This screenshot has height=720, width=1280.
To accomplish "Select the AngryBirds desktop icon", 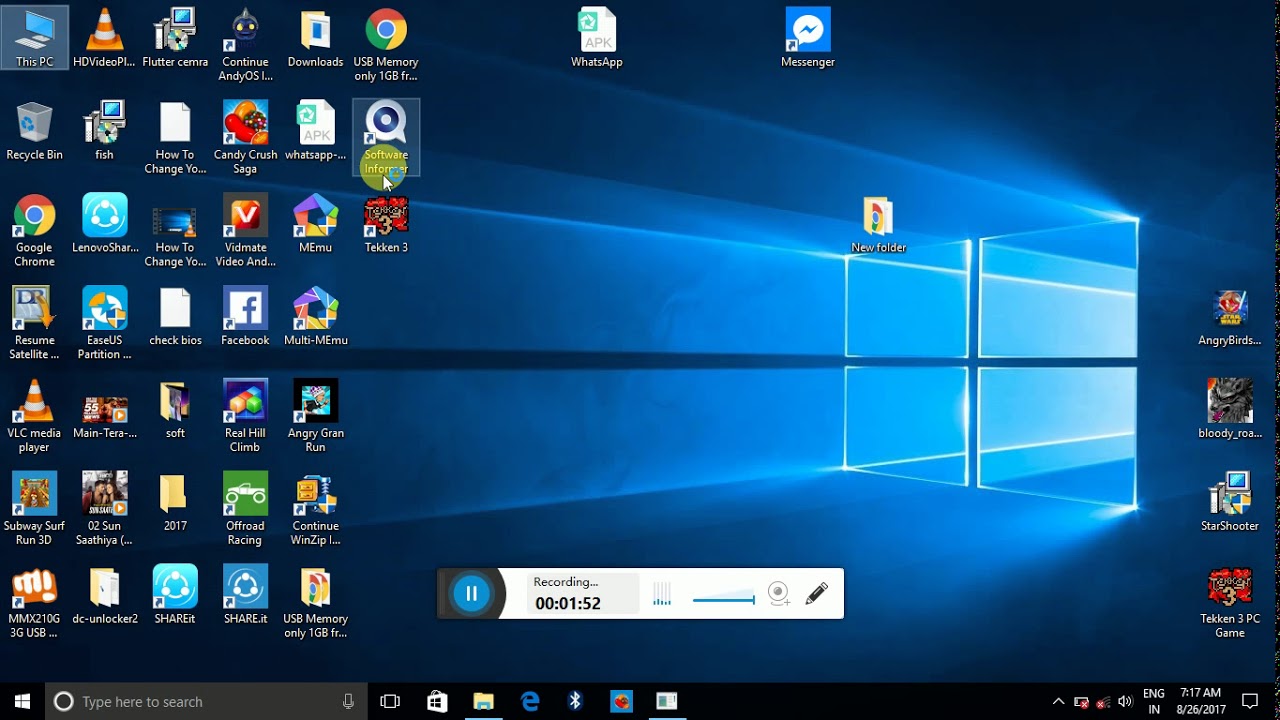I will click(1230, 318).
